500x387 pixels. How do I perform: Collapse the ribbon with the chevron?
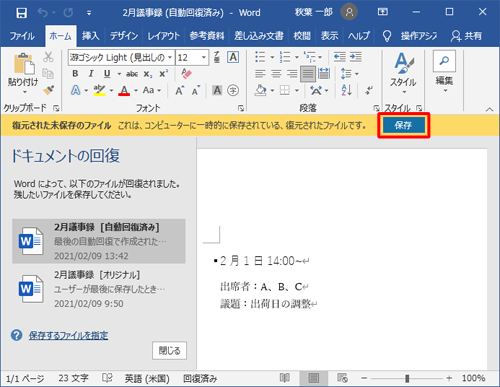coord(489,109)
